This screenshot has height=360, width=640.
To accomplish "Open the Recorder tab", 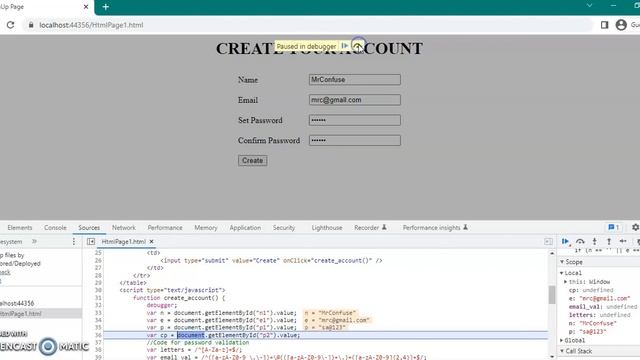I will pyautogui.click(x=370, y=228).
